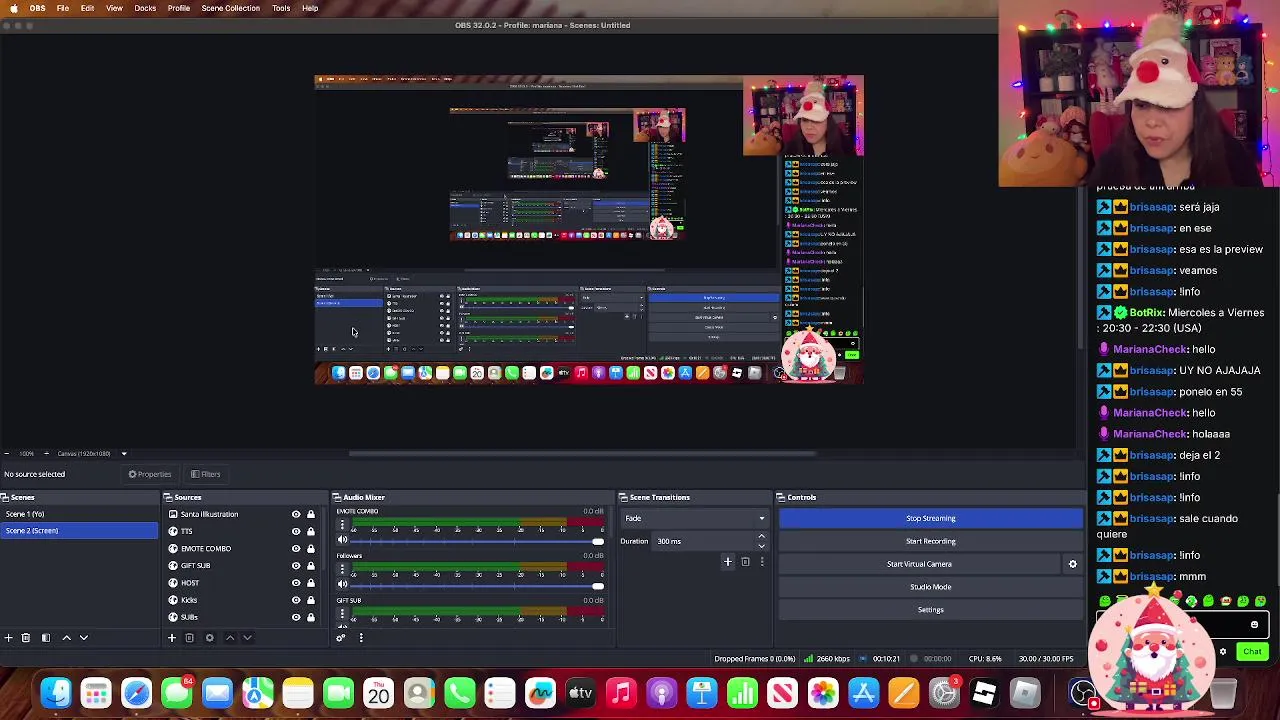Screen dimensions: 1280x720
Task: Increase transition duration with up arrow
Action: tap(761, 537)
